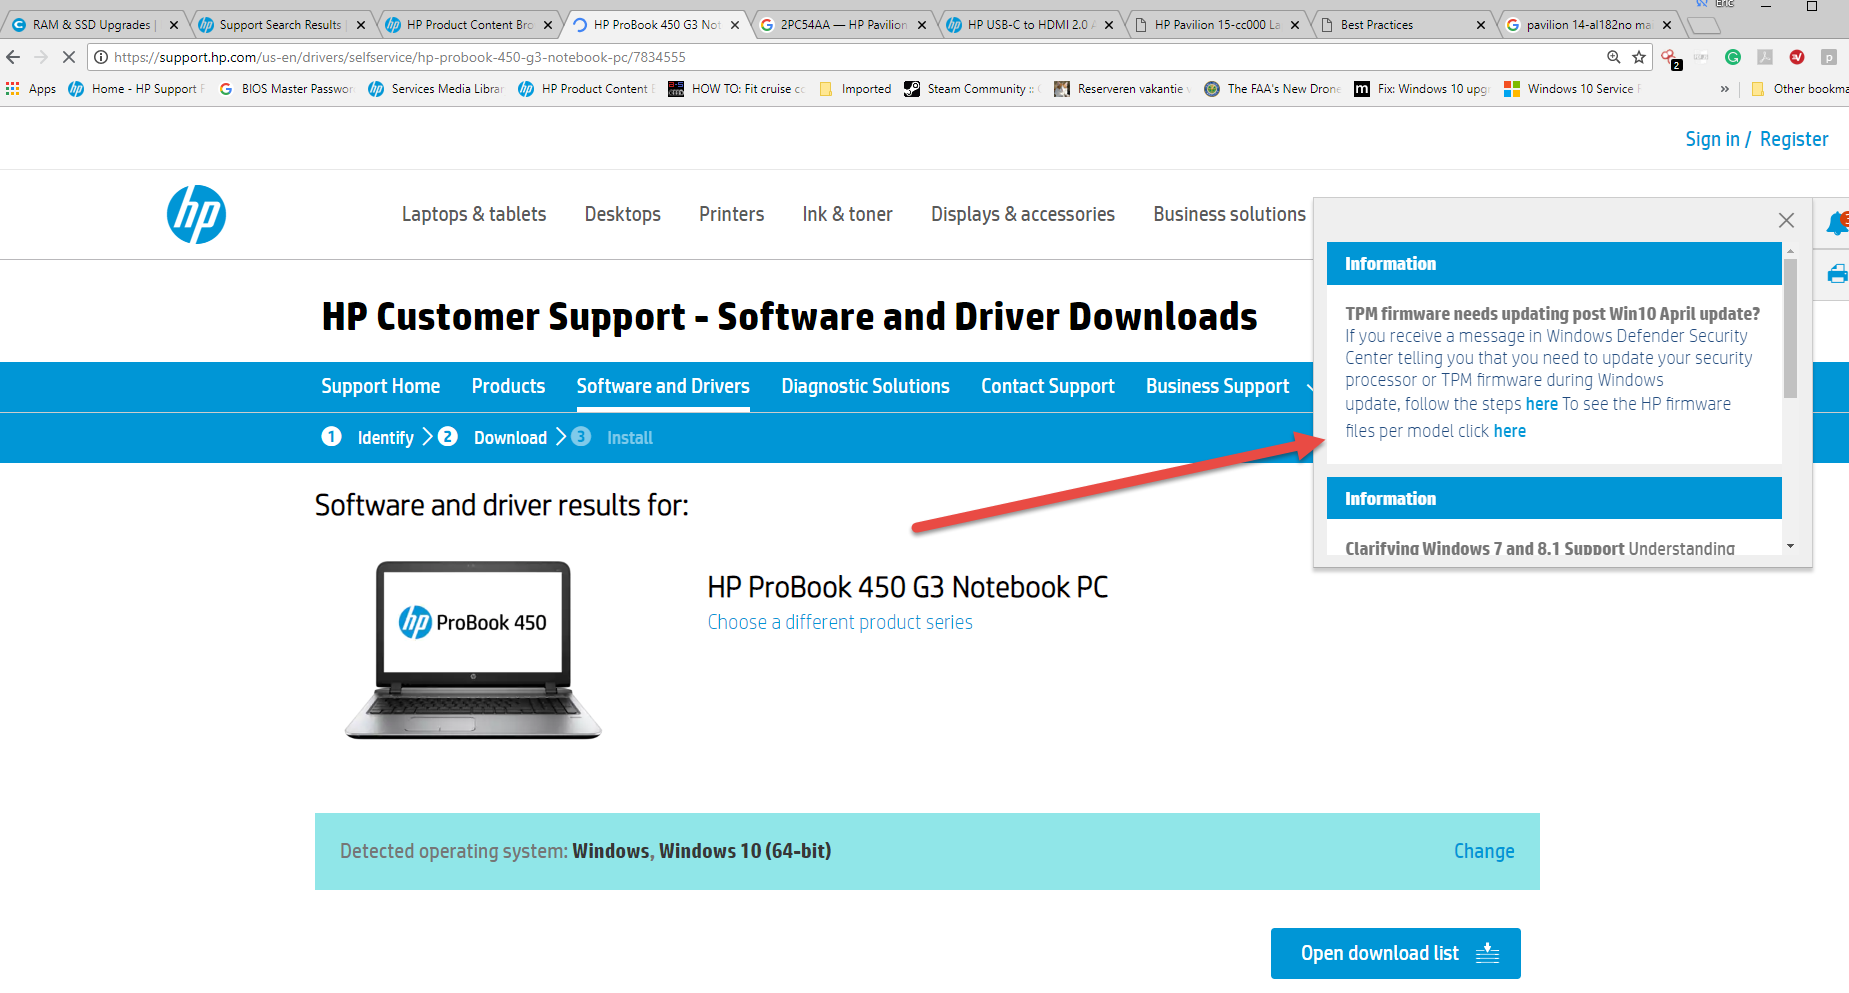Go to Support Home
1849x993 pixels.
point(381,386)
